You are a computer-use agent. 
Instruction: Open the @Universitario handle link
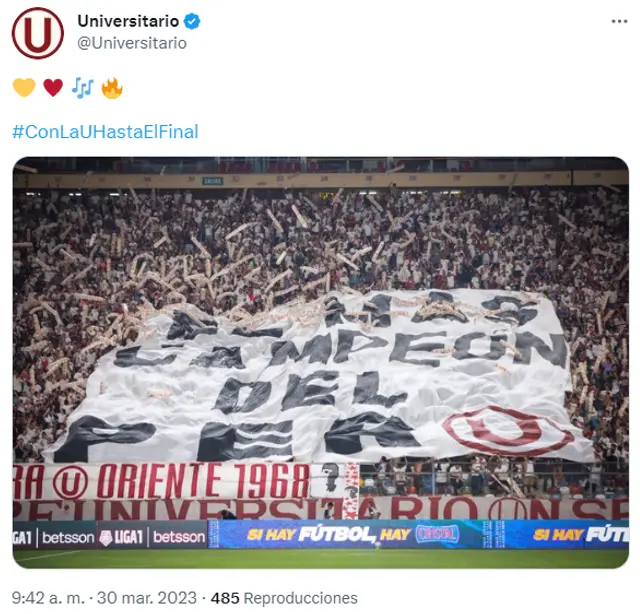[x=132, y=43]
